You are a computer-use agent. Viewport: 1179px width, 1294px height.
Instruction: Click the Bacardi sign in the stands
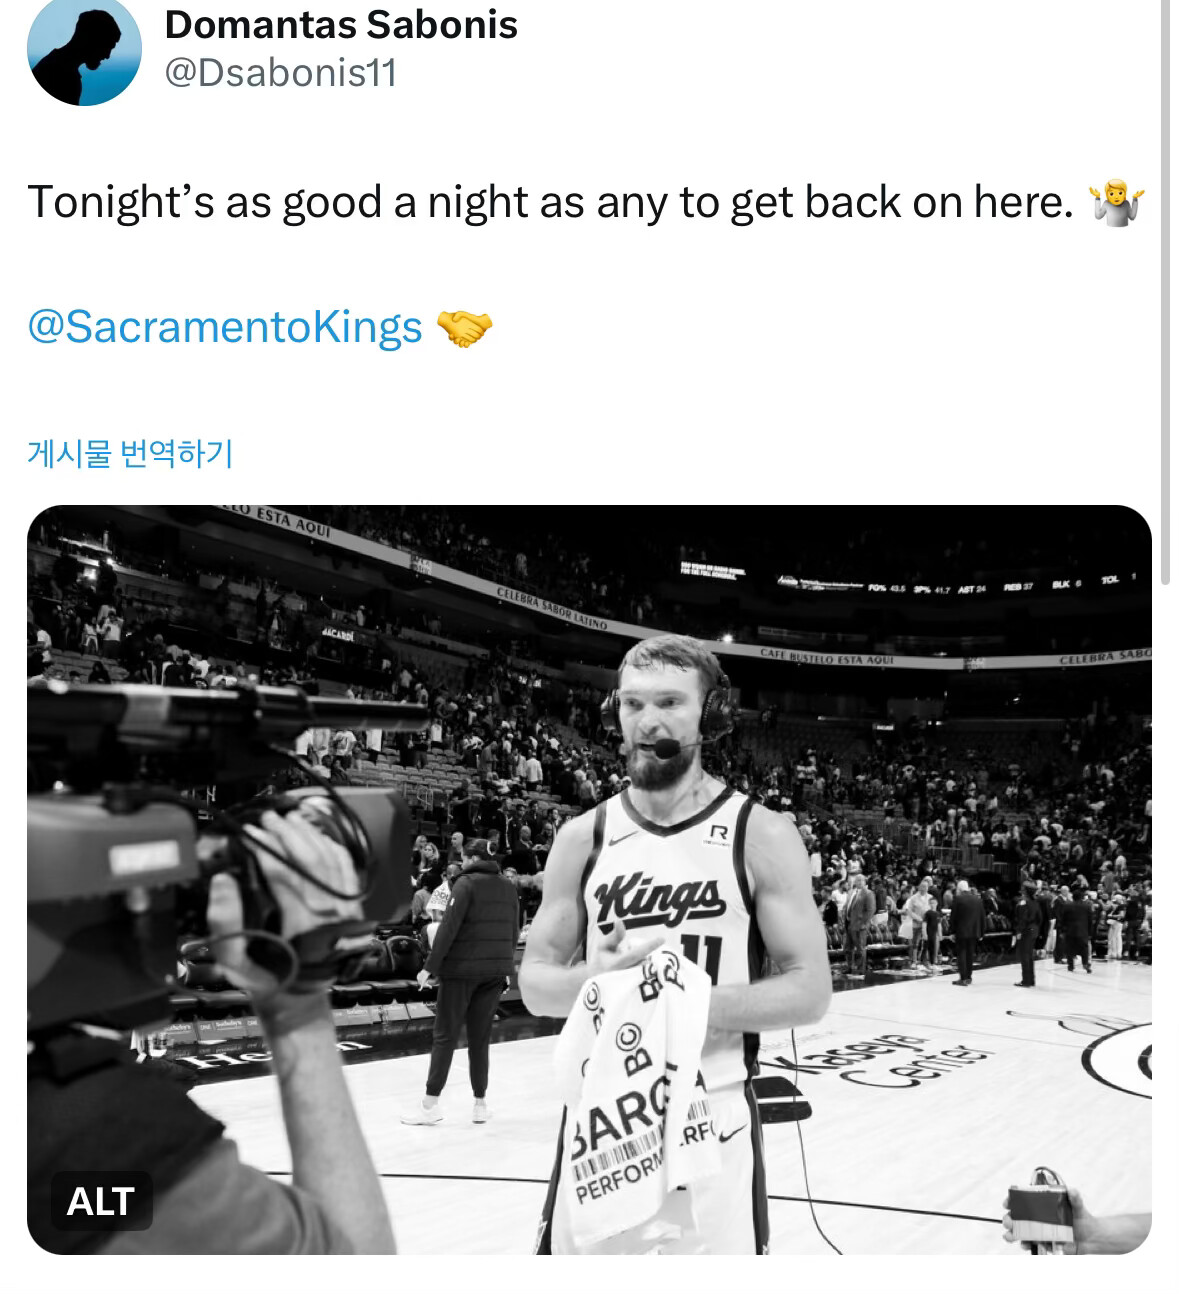click(338, 632)
